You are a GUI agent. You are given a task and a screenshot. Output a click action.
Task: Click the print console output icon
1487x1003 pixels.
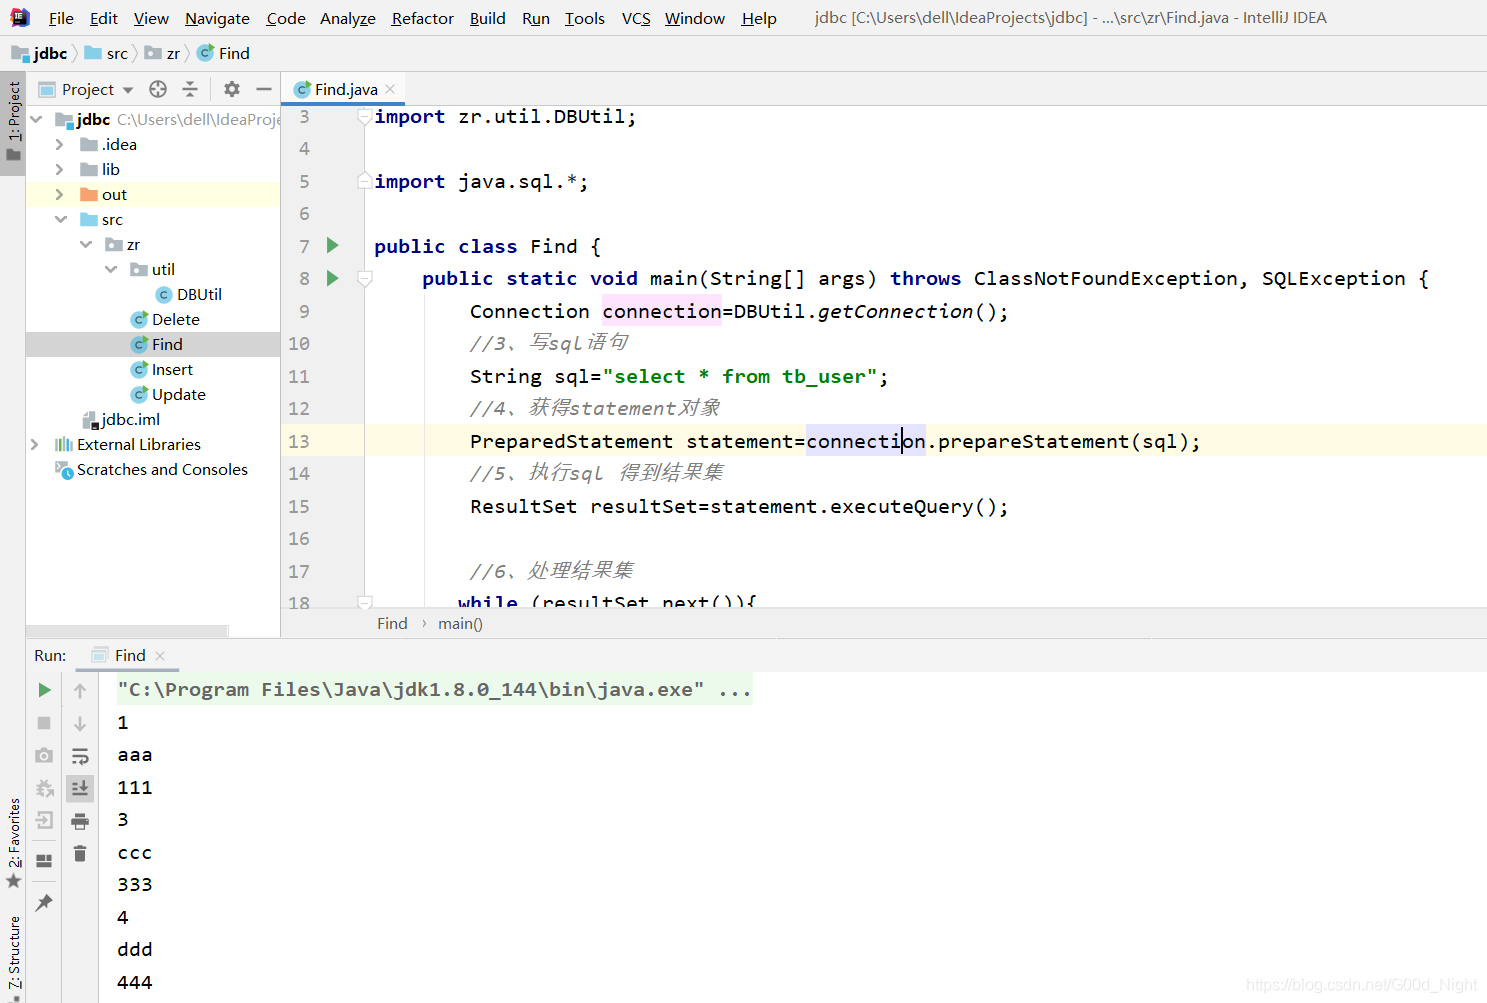tap(80, 821)
